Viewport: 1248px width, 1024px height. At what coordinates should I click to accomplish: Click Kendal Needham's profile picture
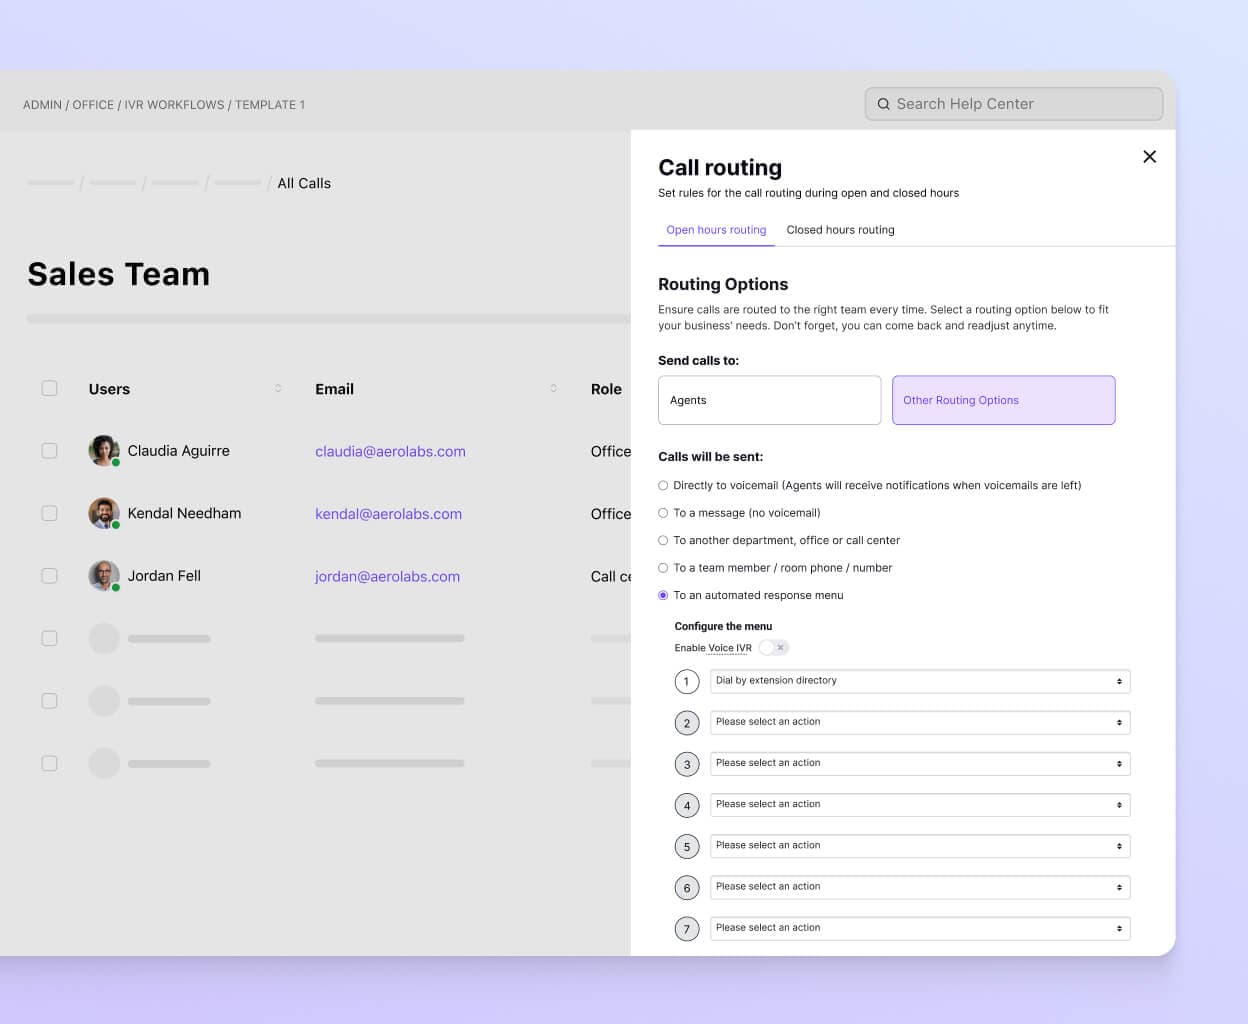[103, 513]
